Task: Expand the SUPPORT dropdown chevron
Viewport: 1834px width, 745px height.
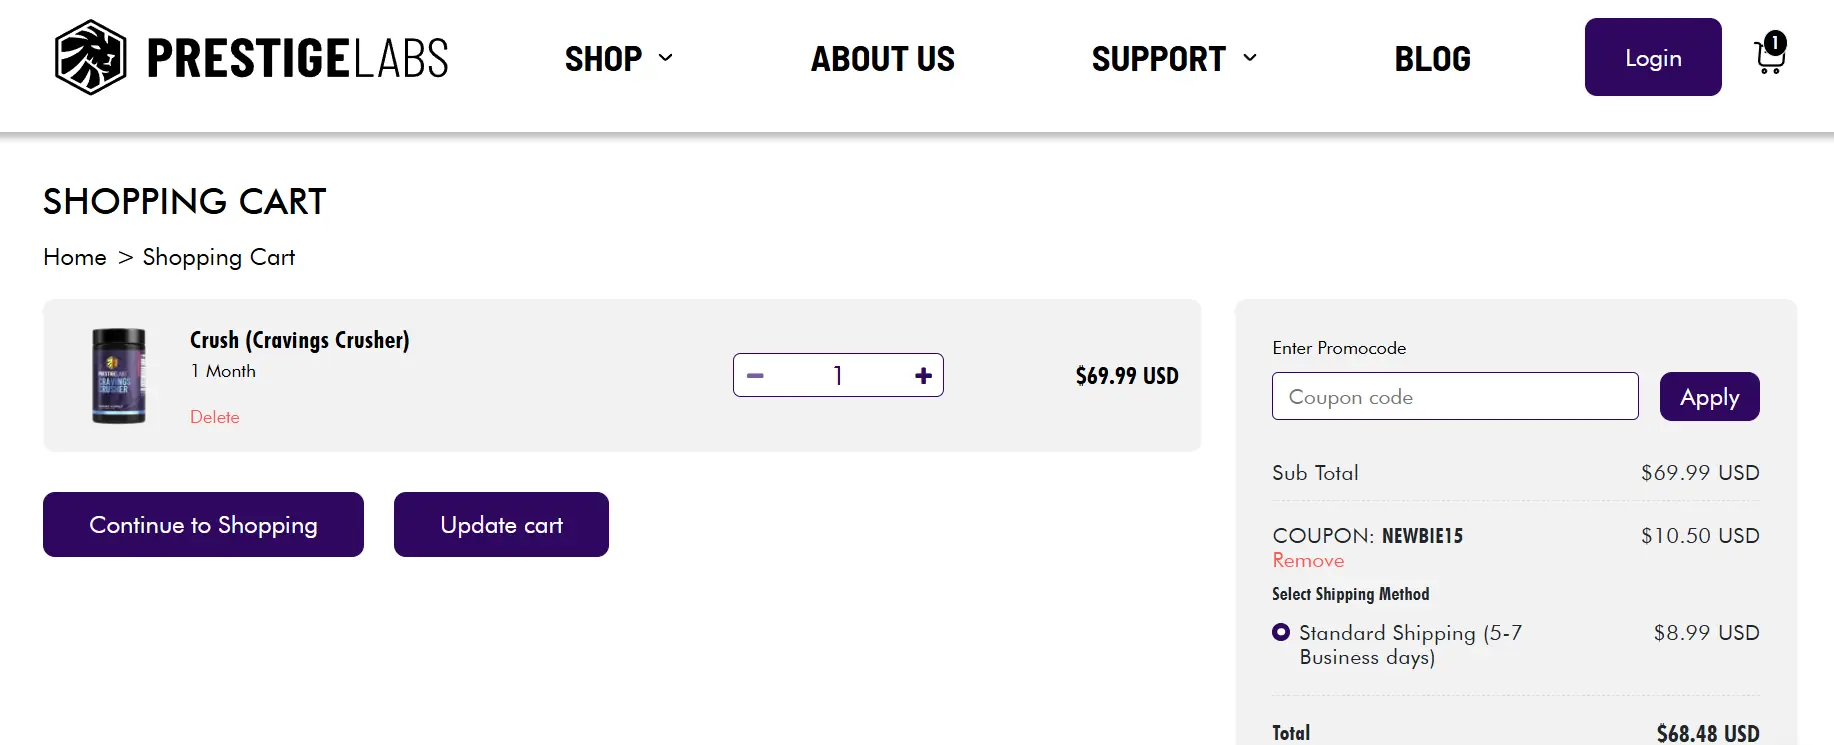Action: pyautogui.click(x=1250, y=58)
